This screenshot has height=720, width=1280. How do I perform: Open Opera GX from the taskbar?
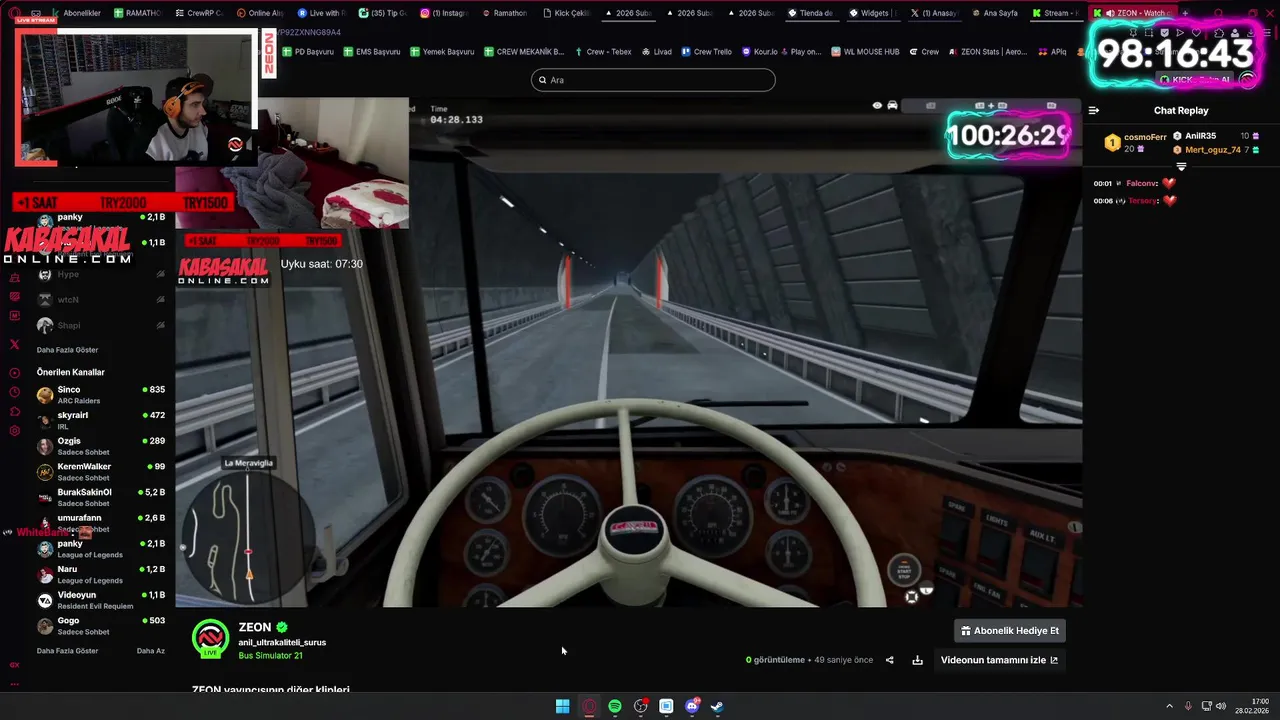point(589,706)
